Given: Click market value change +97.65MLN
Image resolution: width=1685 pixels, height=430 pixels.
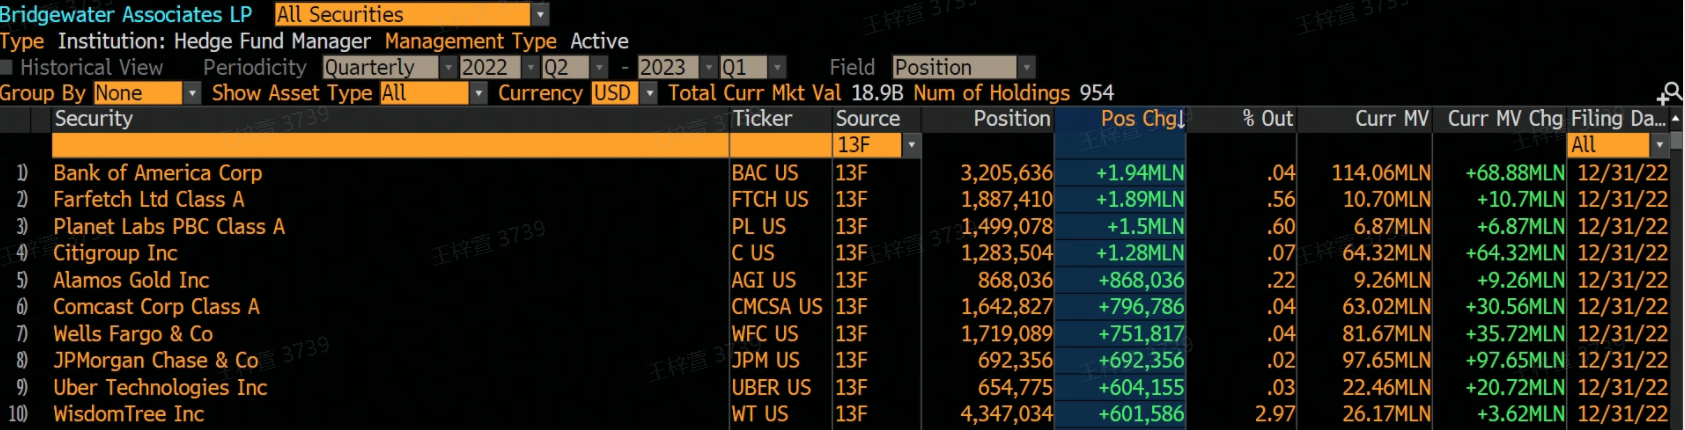Looking at the screenshot, I should [1515, 361].
